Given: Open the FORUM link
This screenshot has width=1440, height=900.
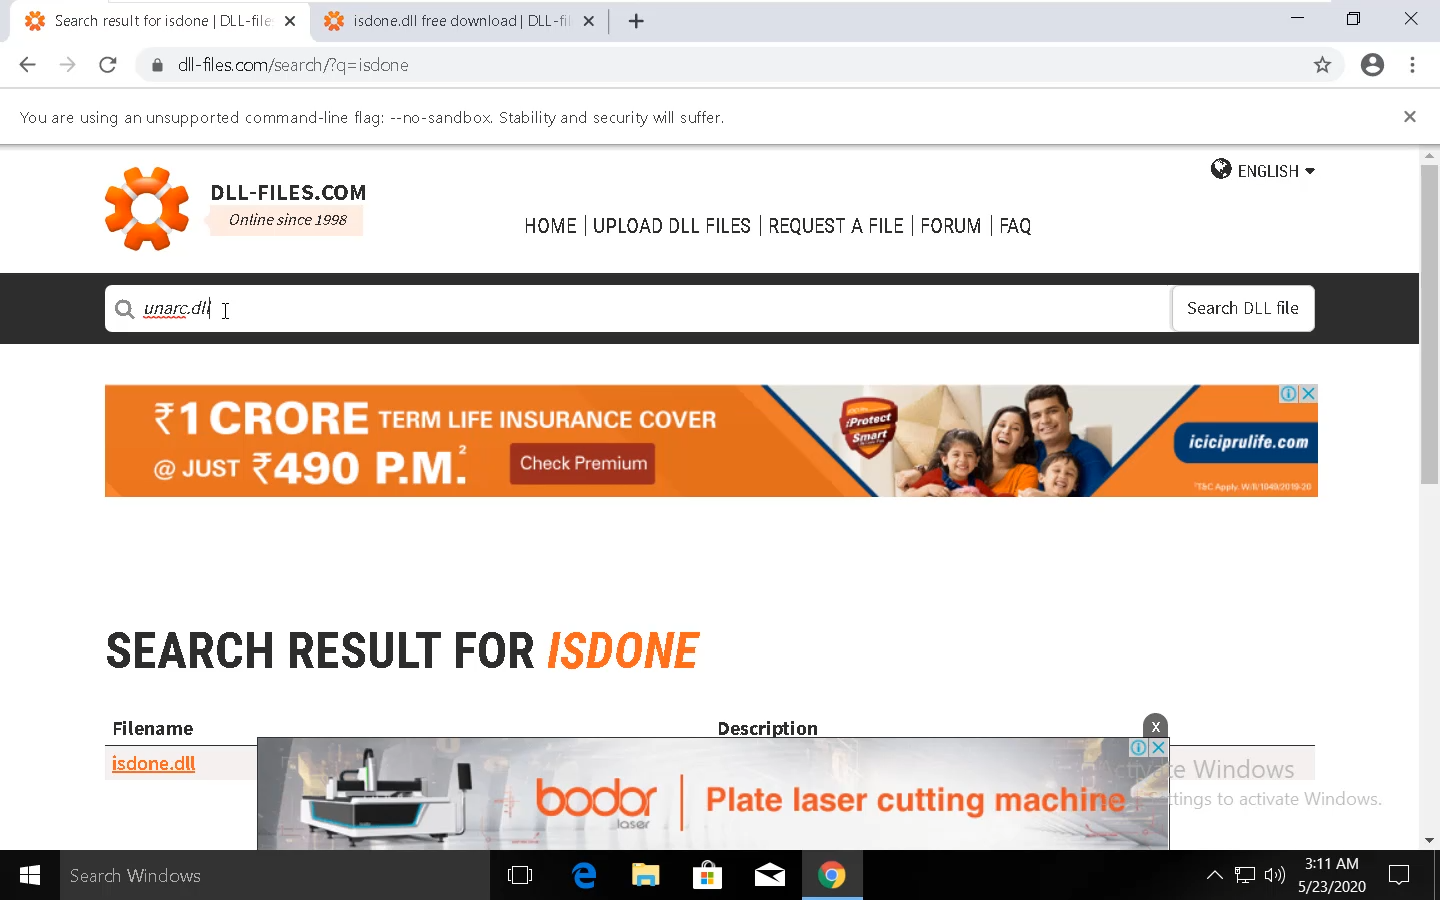Looking at the screenshot, I should [951, 226].
